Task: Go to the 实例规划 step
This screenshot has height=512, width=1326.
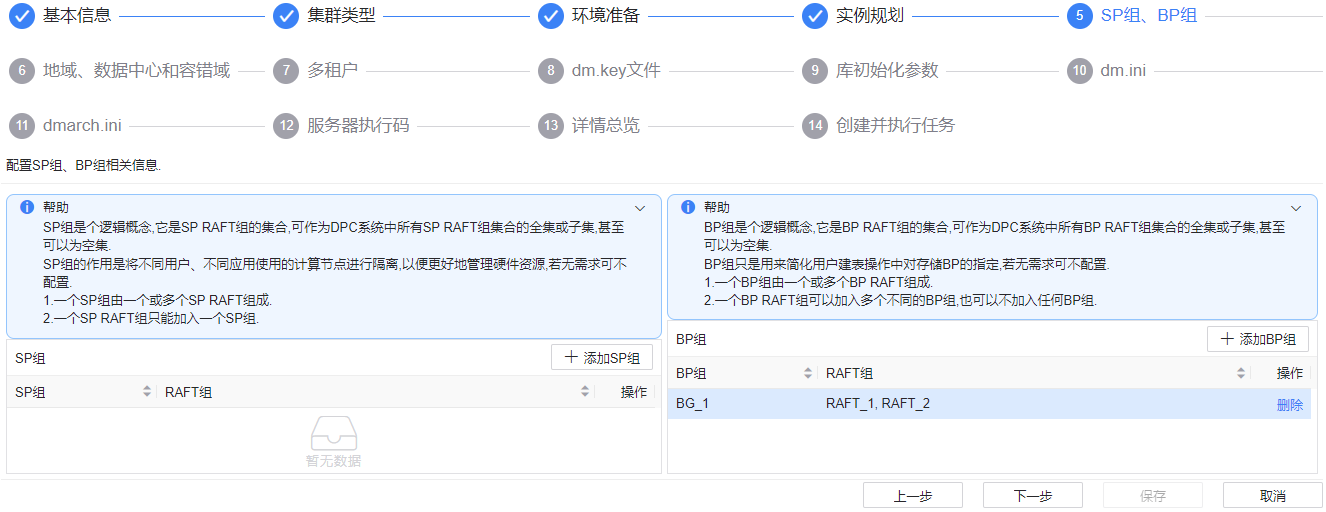Action: 870,16
